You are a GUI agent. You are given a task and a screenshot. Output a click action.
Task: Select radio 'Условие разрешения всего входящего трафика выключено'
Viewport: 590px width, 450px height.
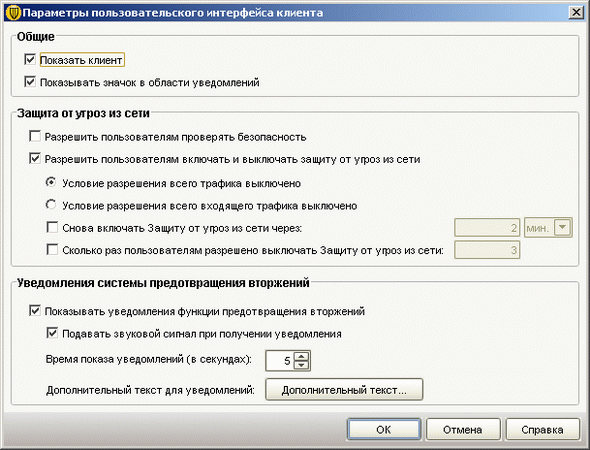click(51, 205)
